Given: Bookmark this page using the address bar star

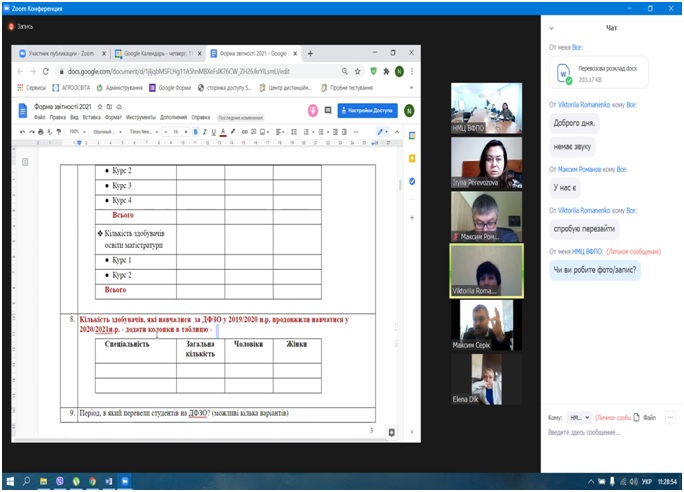Looking at the screenshot, I should pos(357,71).
